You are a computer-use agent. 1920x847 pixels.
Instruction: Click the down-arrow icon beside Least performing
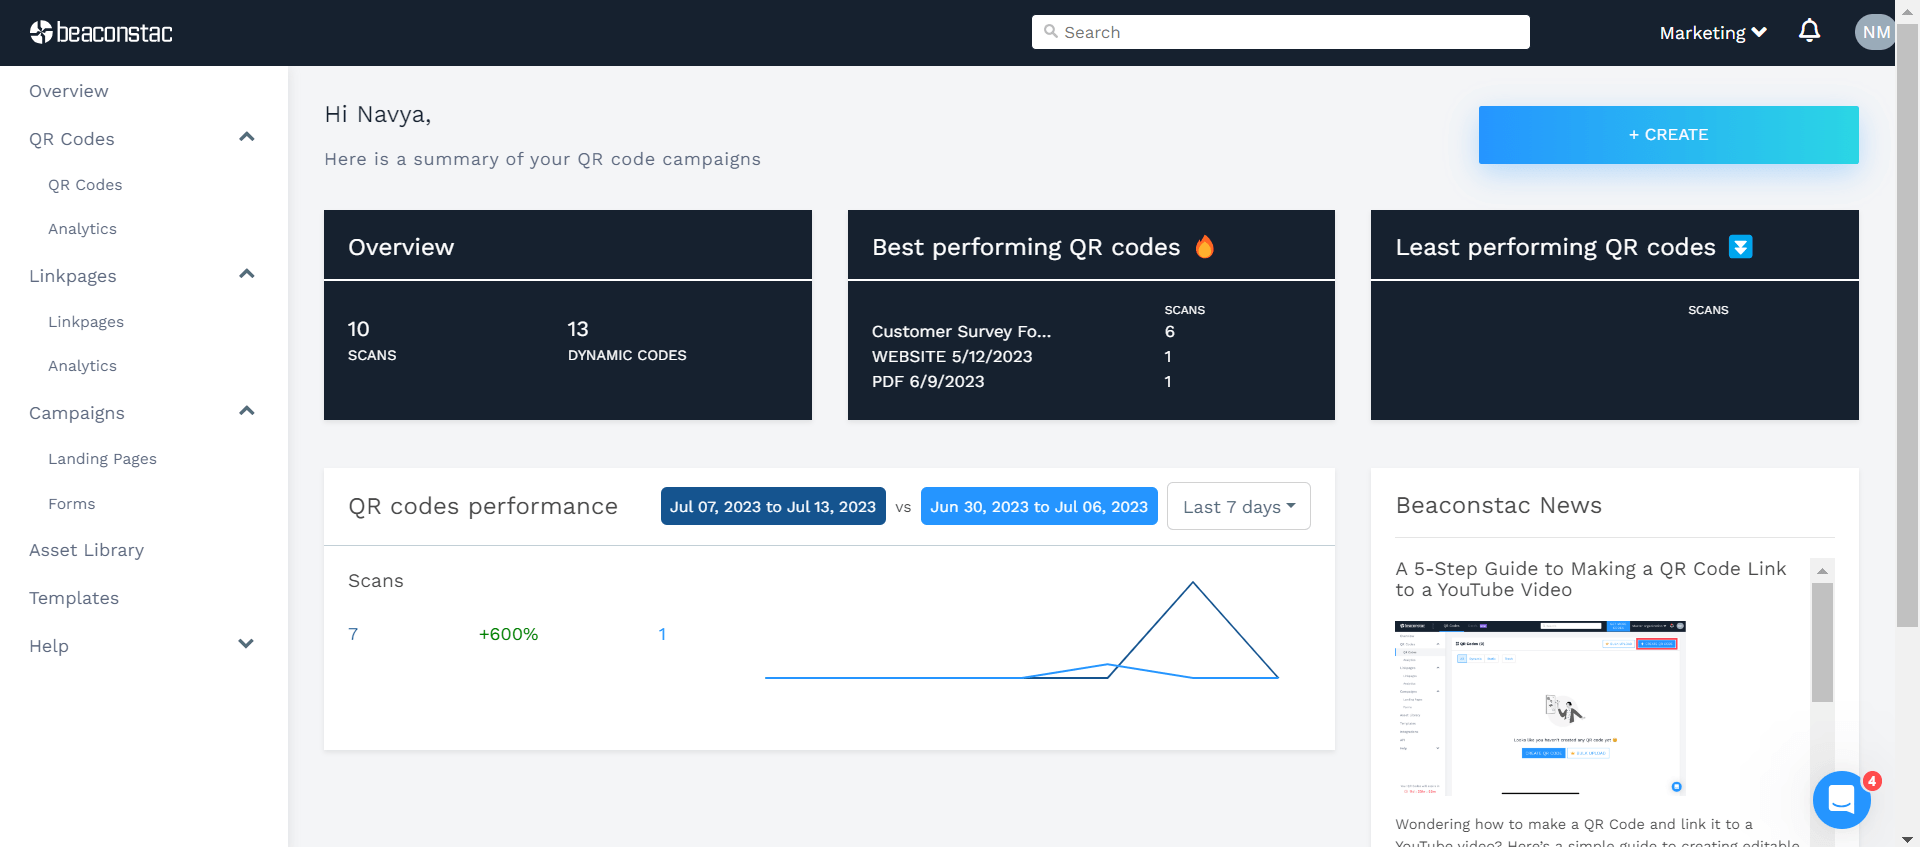tap(1741, 247)
